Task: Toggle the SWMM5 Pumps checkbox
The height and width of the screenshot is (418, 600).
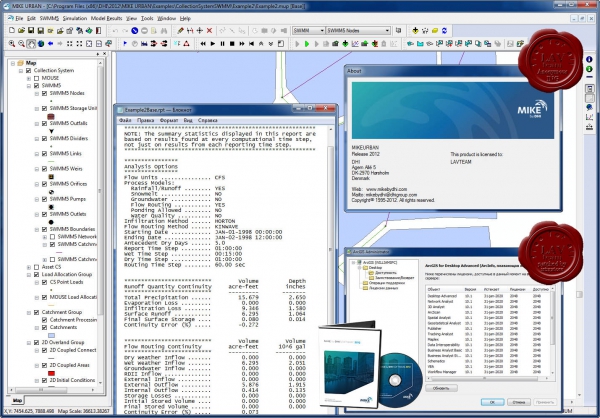Action: coord(44,199)
